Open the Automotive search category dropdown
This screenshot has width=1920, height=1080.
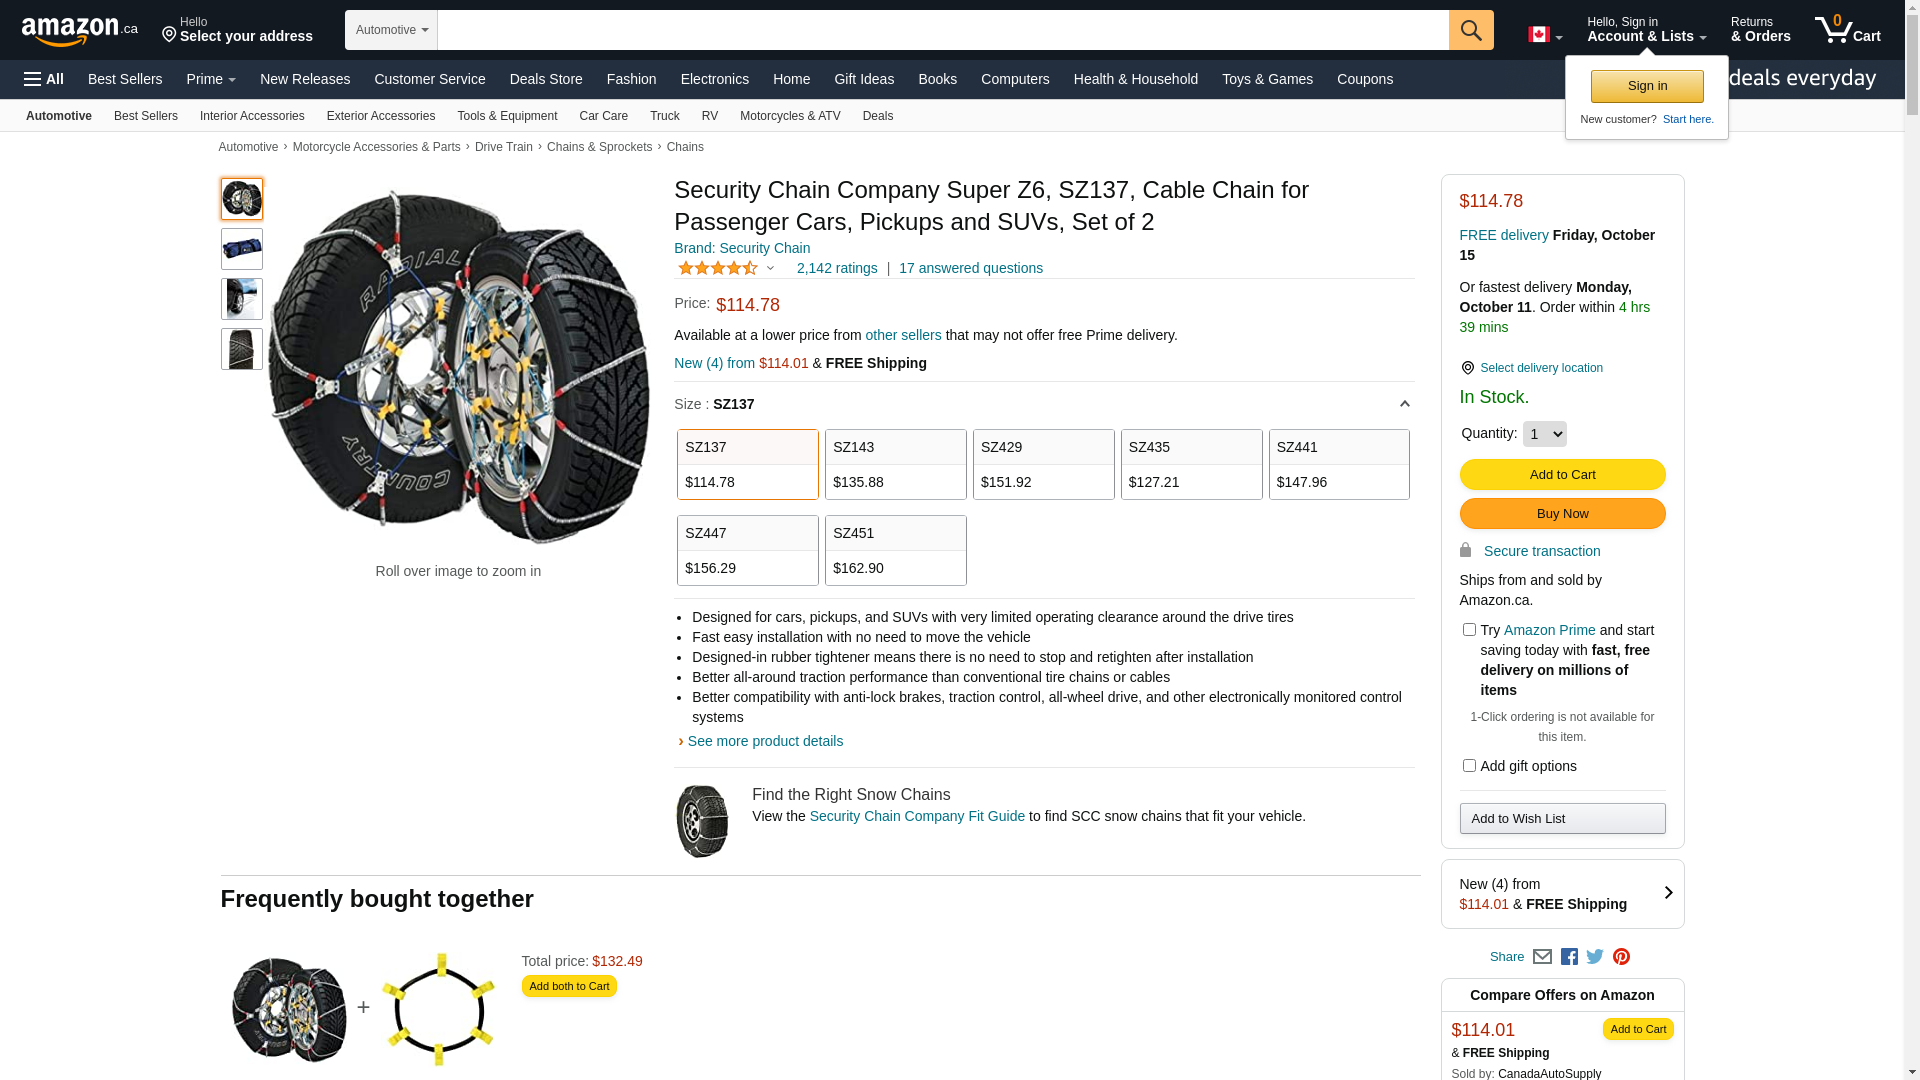pos(391,30)
